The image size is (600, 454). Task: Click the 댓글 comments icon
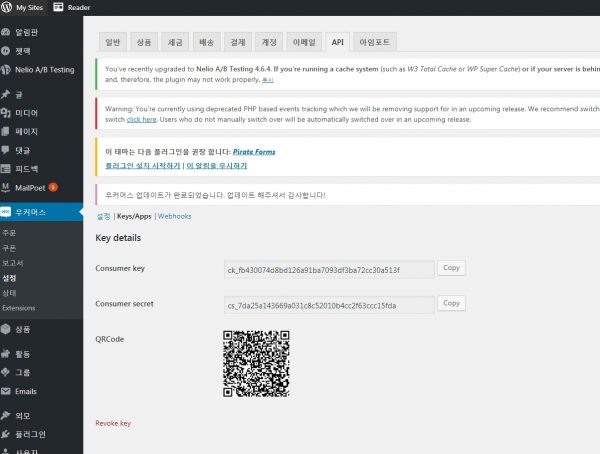tap(5, 150)
